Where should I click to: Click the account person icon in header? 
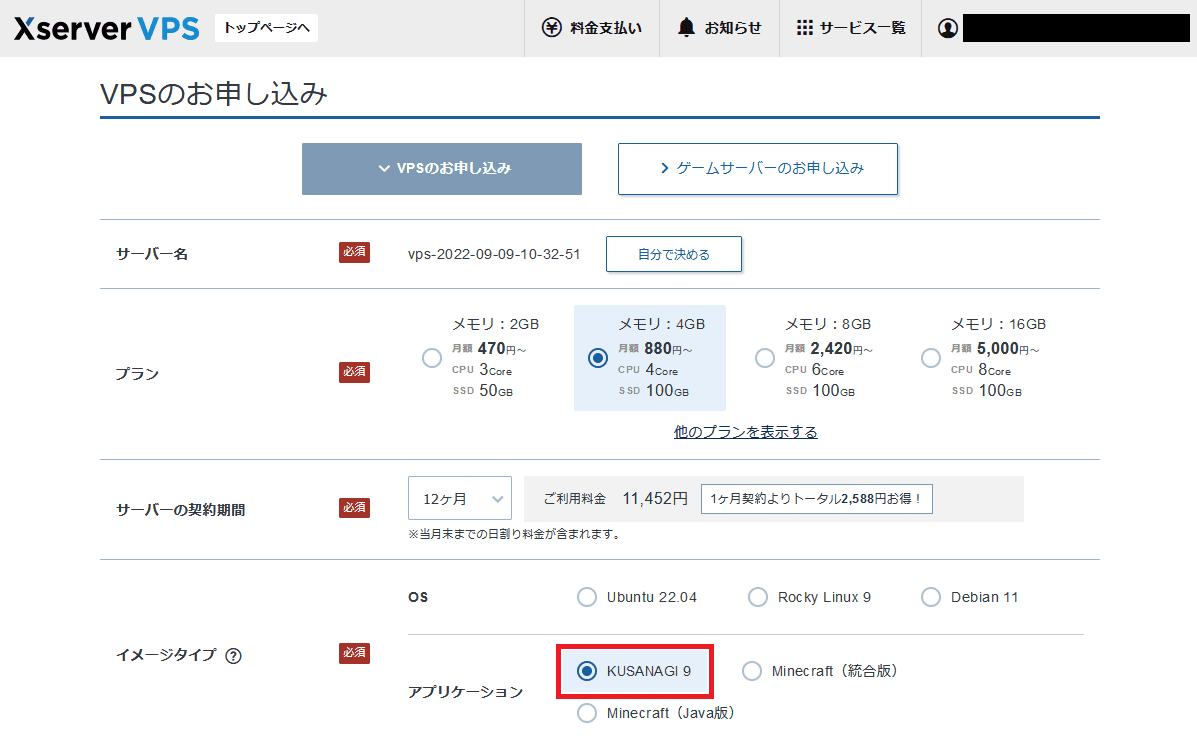947,28
